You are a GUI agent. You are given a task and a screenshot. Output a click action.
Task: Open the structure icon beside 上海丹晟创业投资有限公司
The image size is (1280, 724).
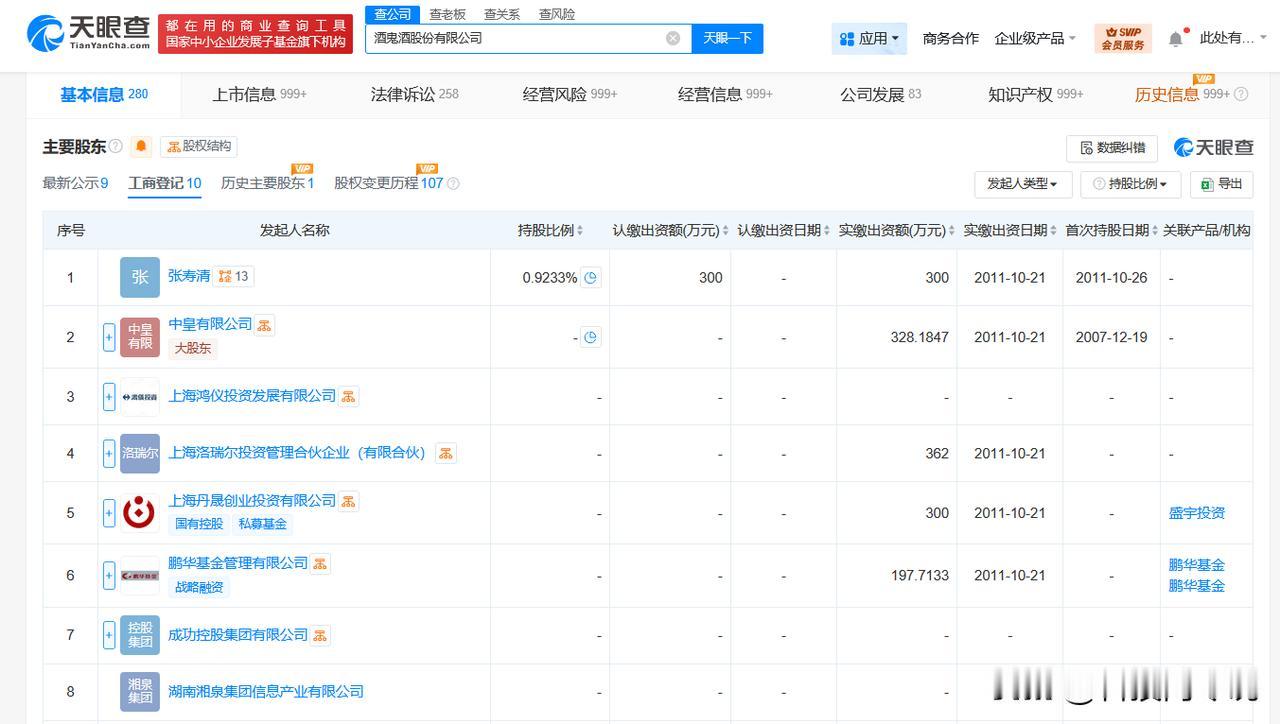348,501
